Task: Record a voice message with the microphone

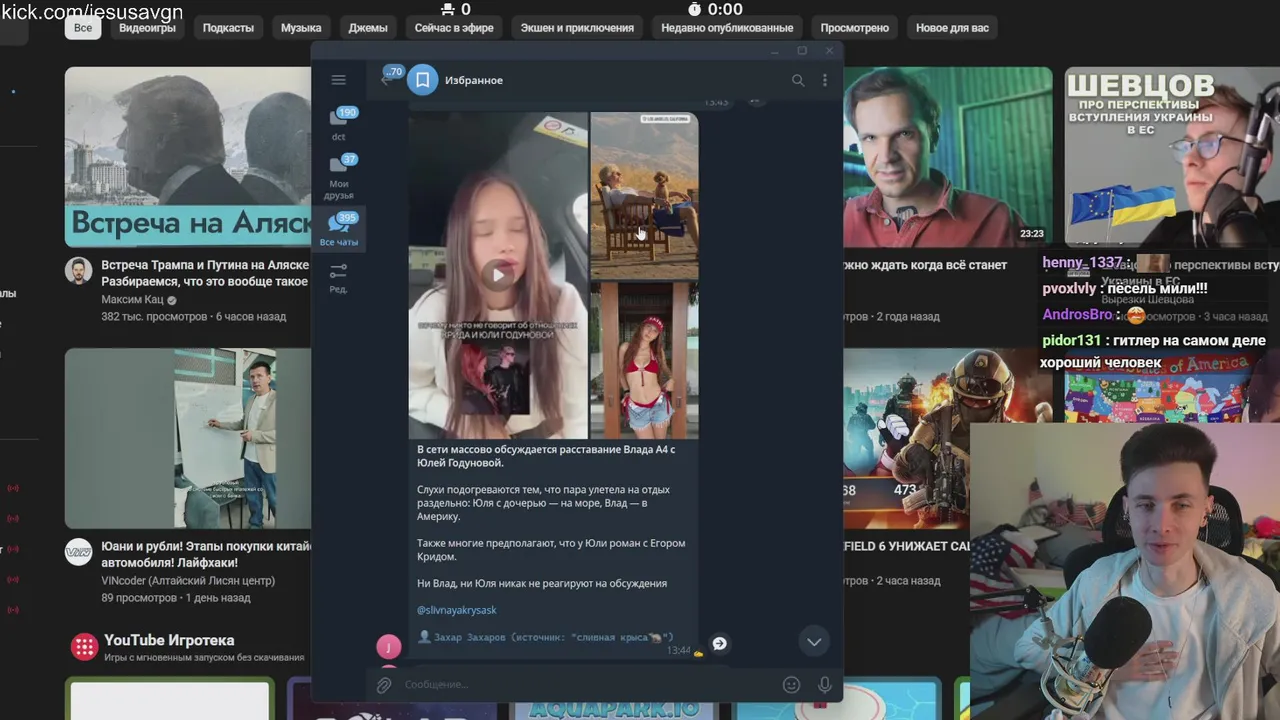Action: click(x=825, y=685)
